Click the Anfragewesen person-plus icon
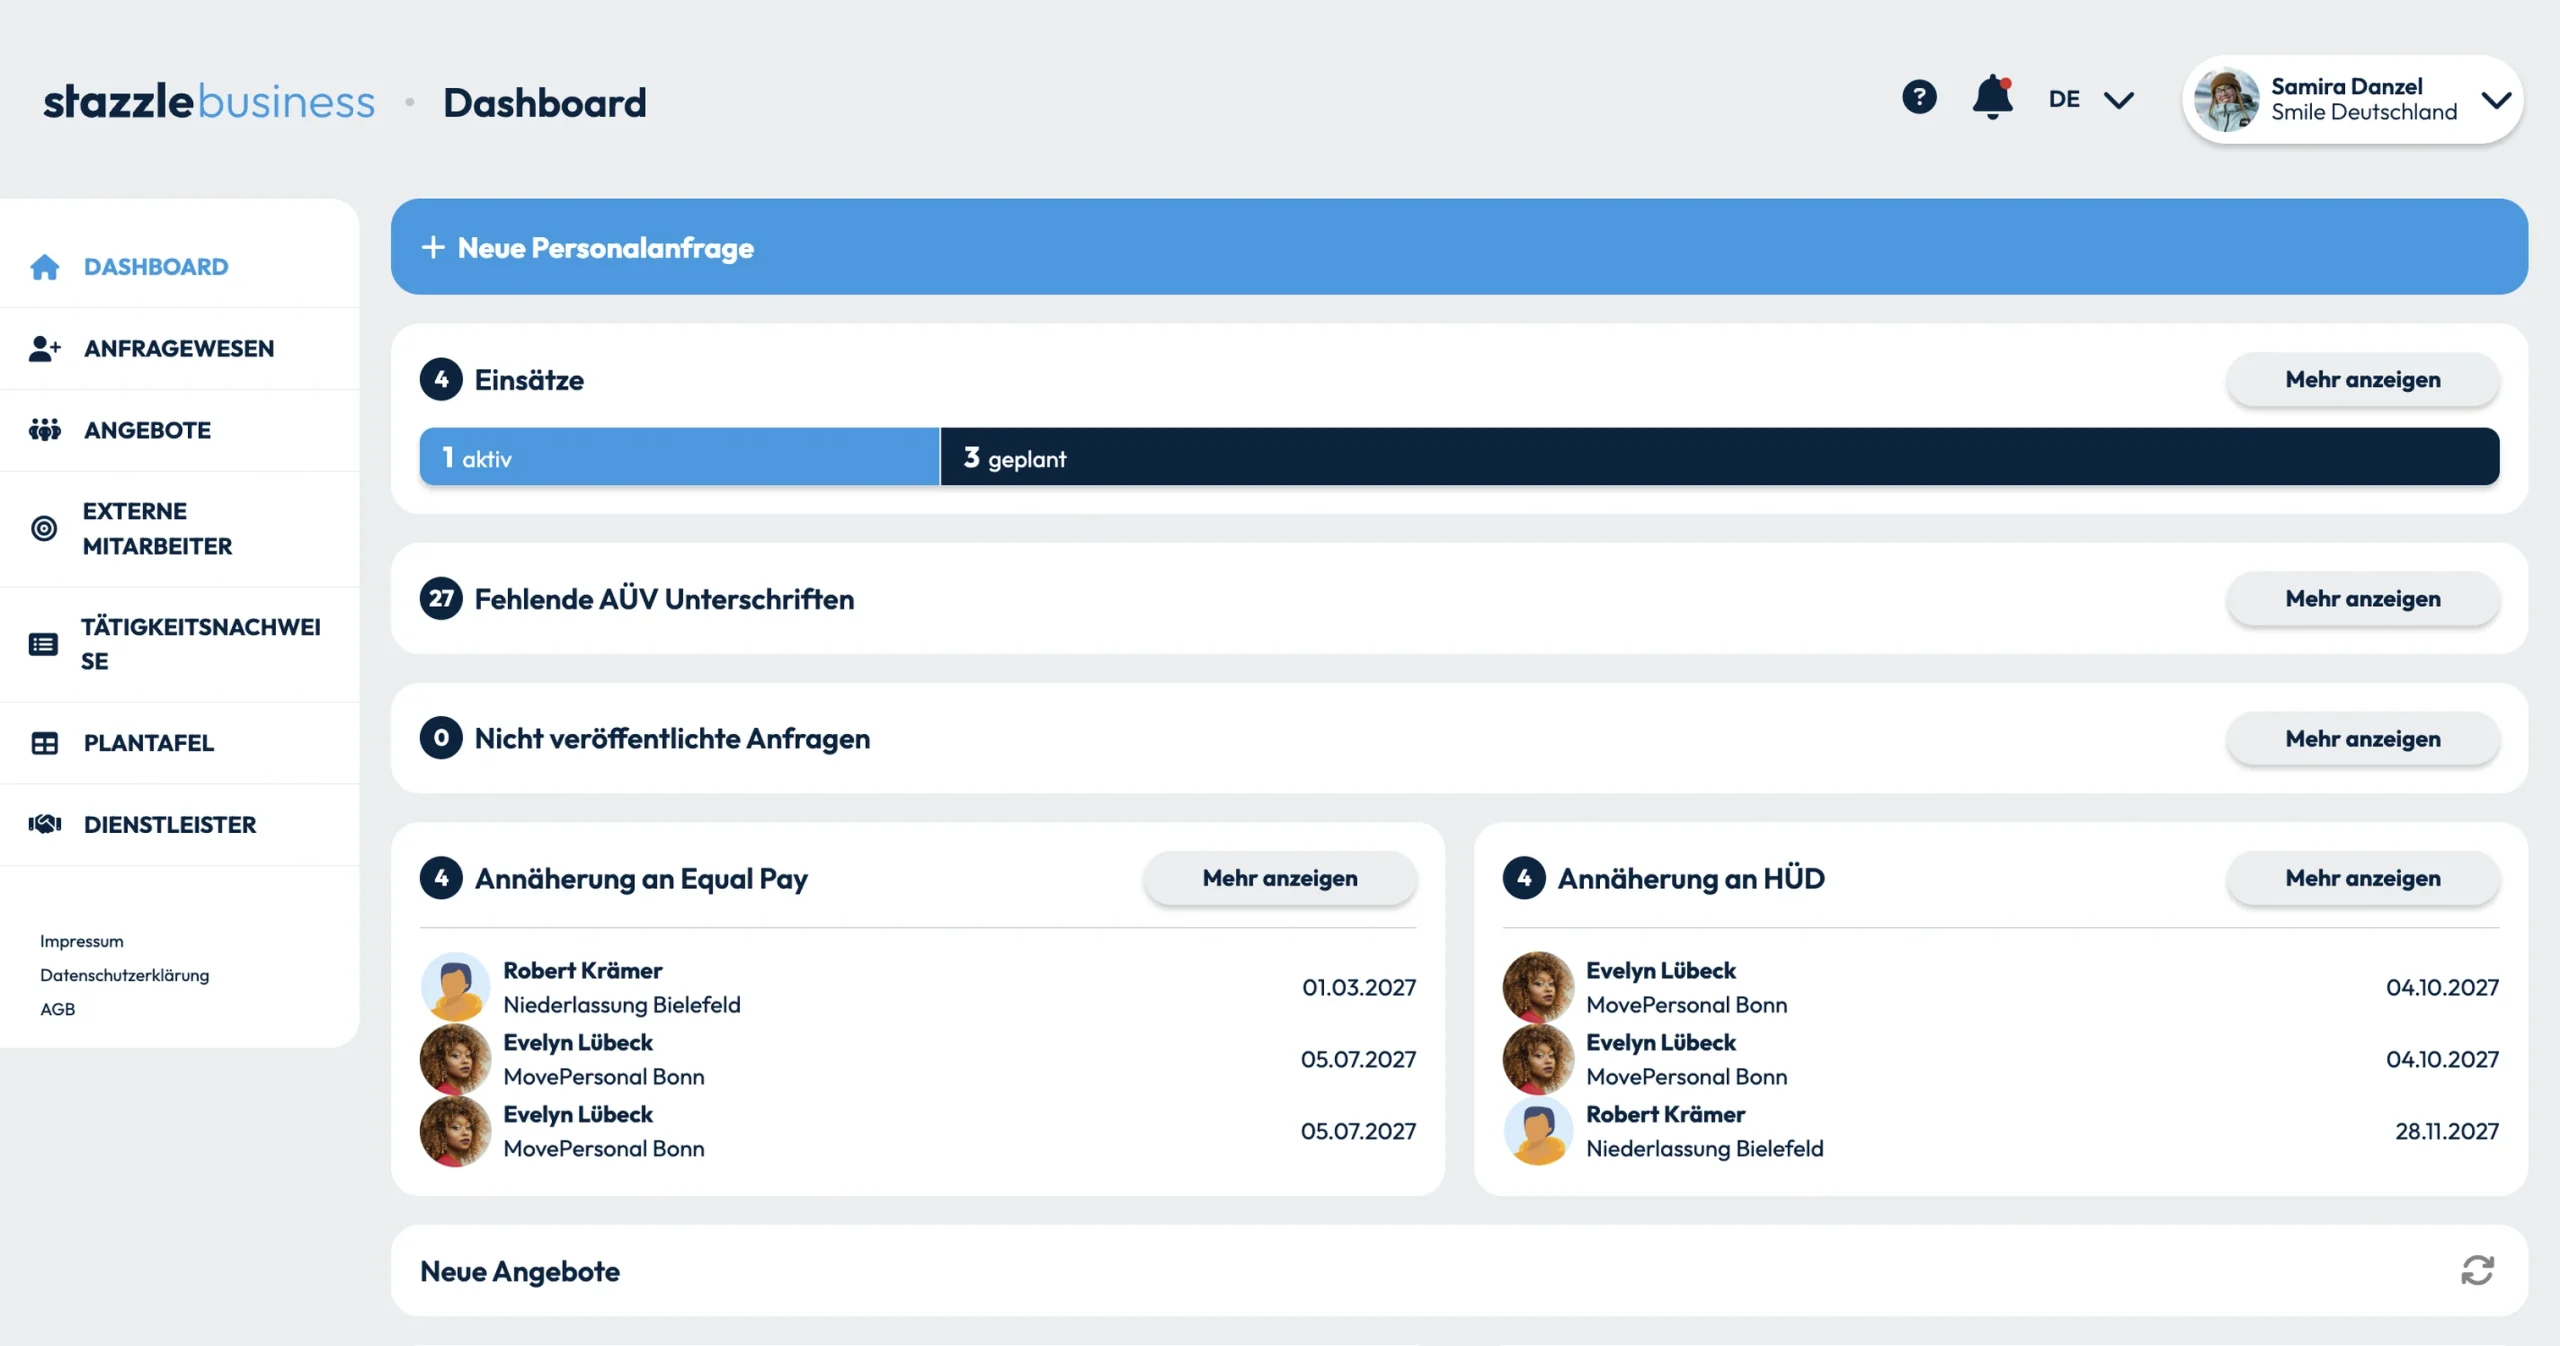Image resolution: width=2560 pixels, height=1346 pixels. click(x=44, y=348)
